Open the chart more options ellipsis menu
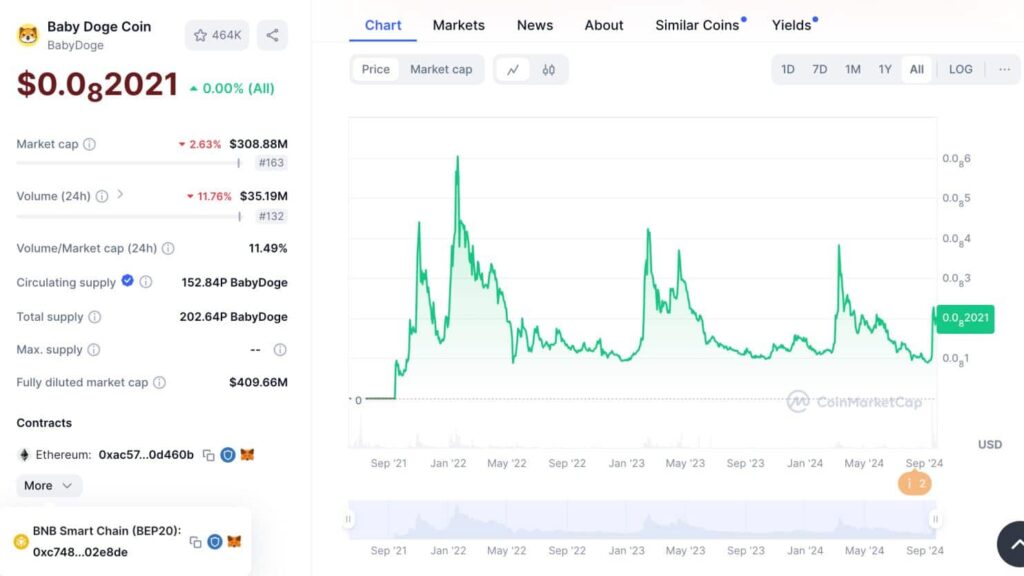 point(1004,69)
